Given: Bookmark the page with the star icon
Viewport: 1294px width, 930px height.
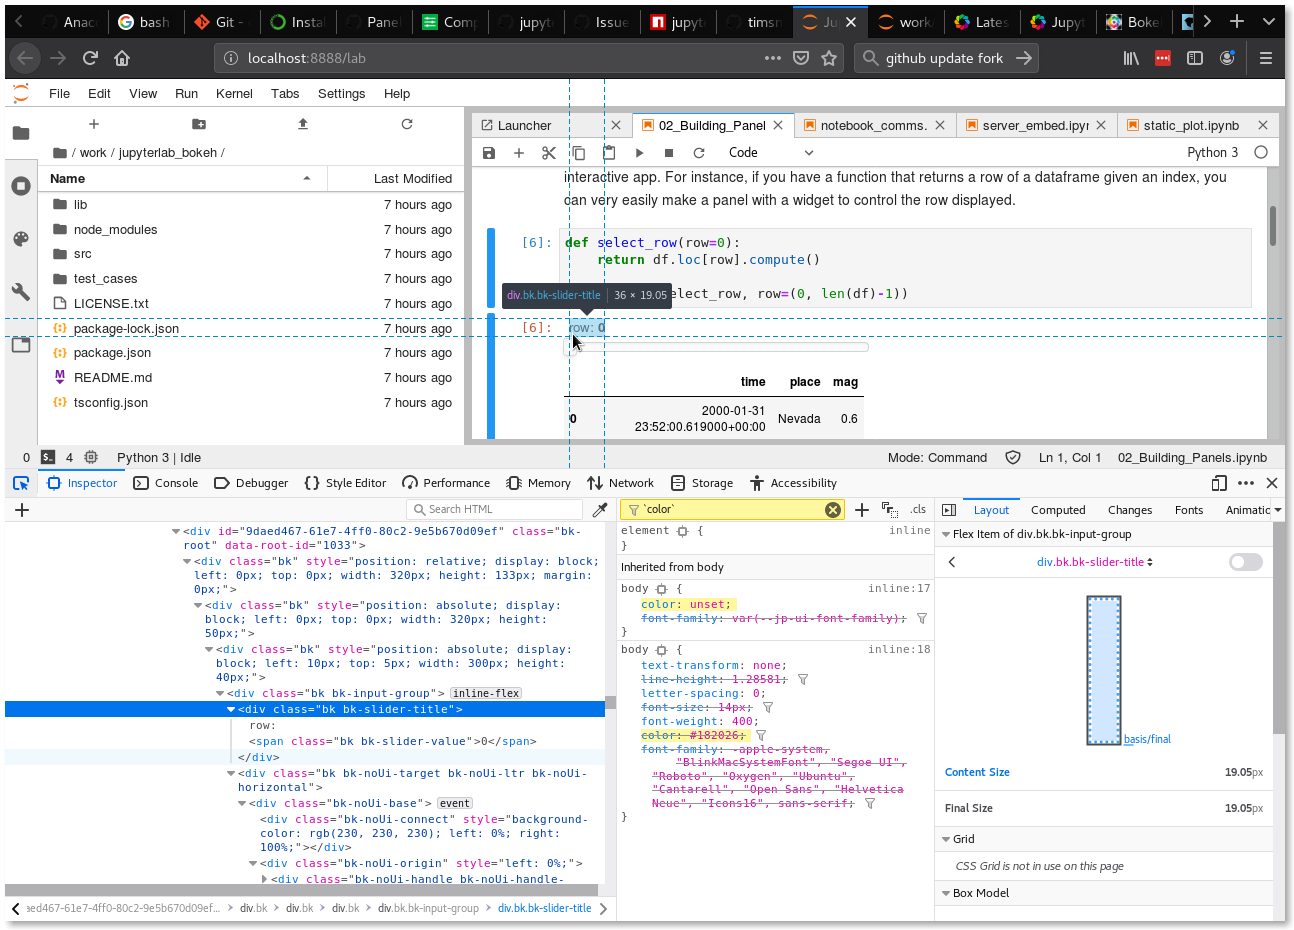Looking at the screenshot, I should coord(827,58).
